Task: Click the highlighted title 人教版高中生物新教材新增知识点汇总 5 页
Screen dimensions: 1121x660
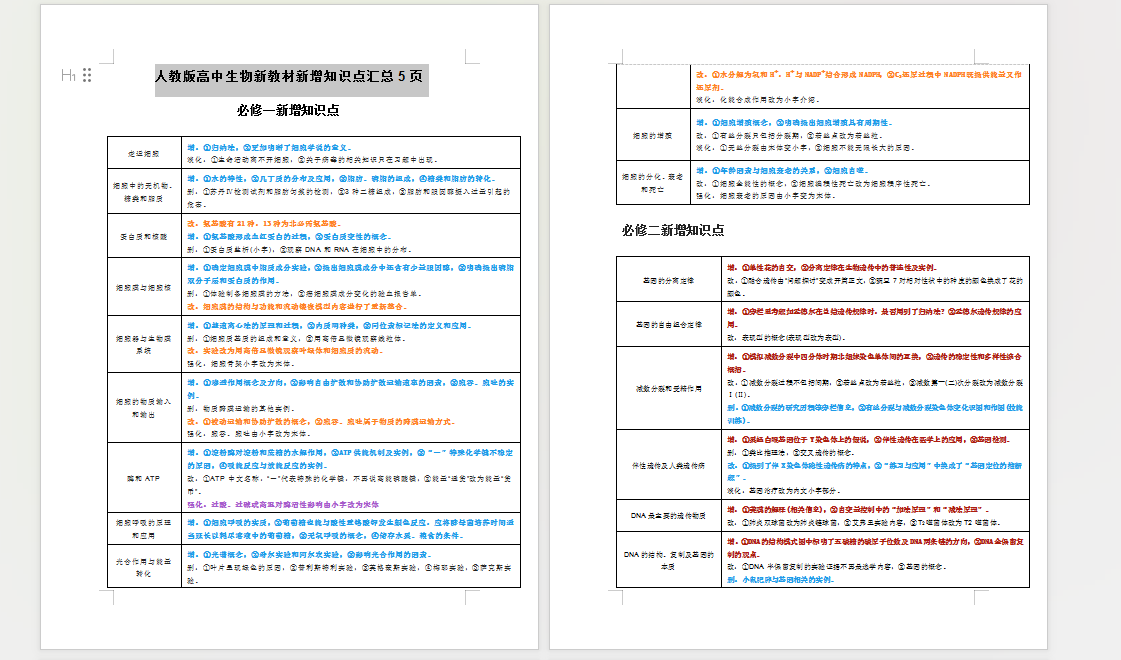Action: pos(291,76)
